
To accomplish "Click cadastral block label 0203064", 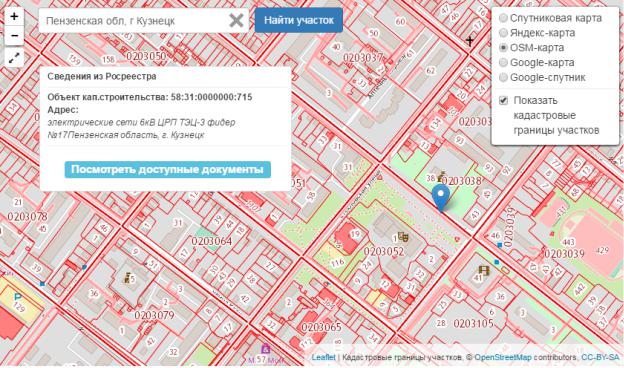I will tap(212, 241).
